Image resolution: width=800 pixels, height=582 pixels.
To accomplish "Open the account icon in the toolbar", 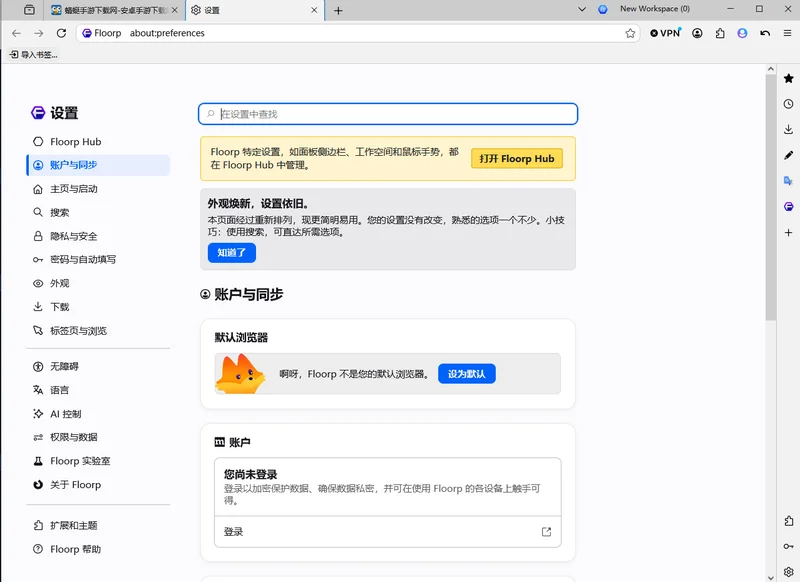I will pos(697,33).
